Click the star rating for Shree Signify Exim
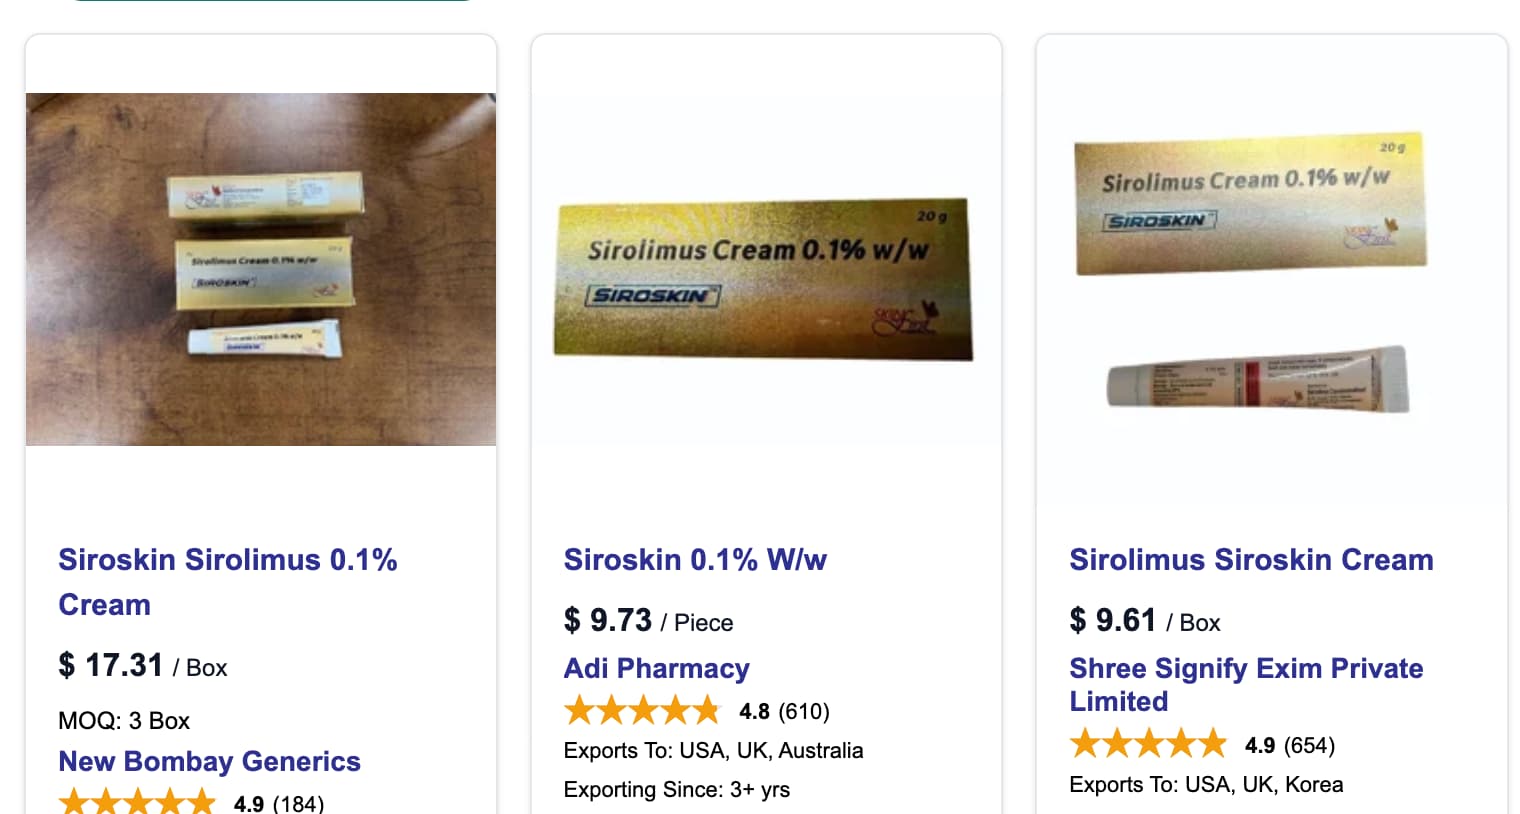The image size is (1520, 814). tap(1148, 745)
